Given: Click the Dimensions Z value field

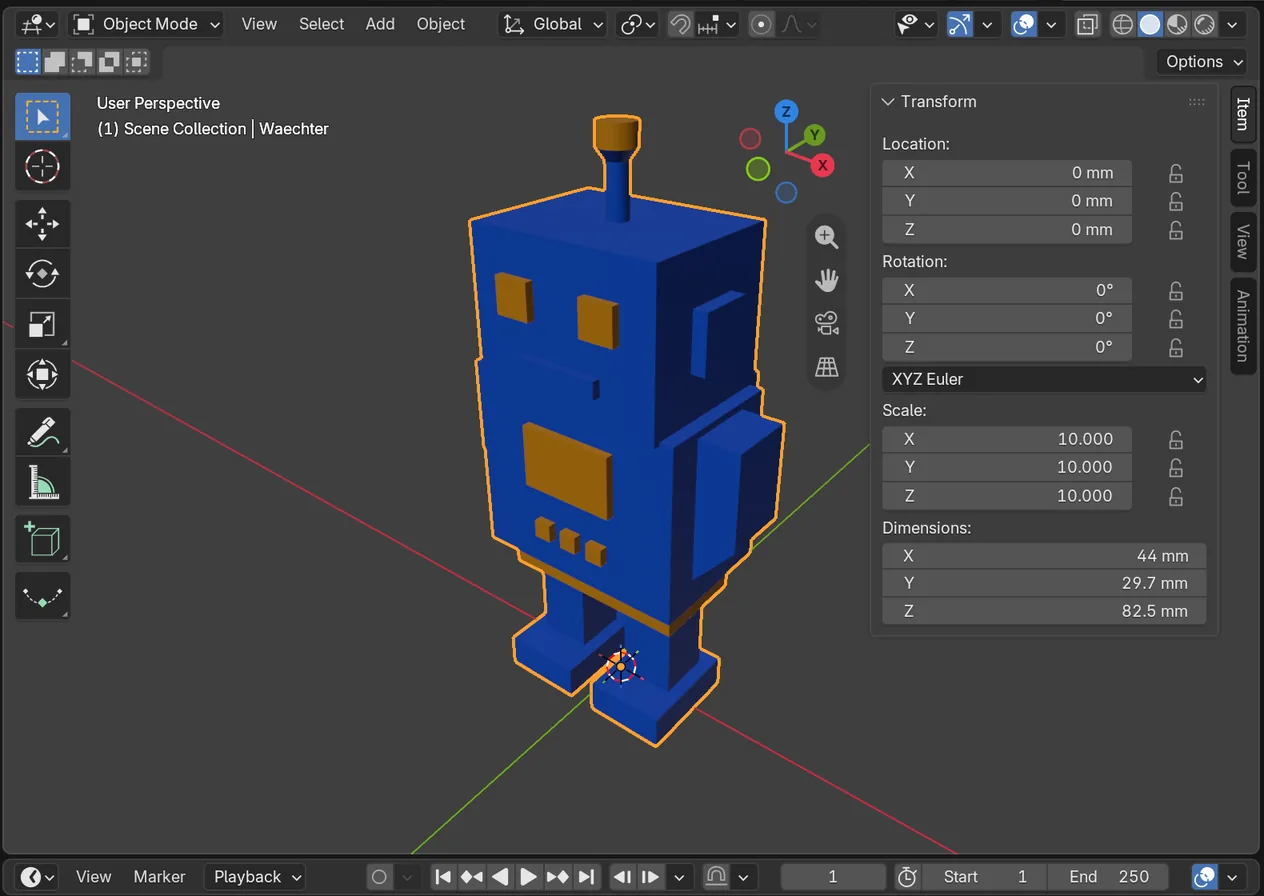Looking at the screenshot, I should [1044, 611].
